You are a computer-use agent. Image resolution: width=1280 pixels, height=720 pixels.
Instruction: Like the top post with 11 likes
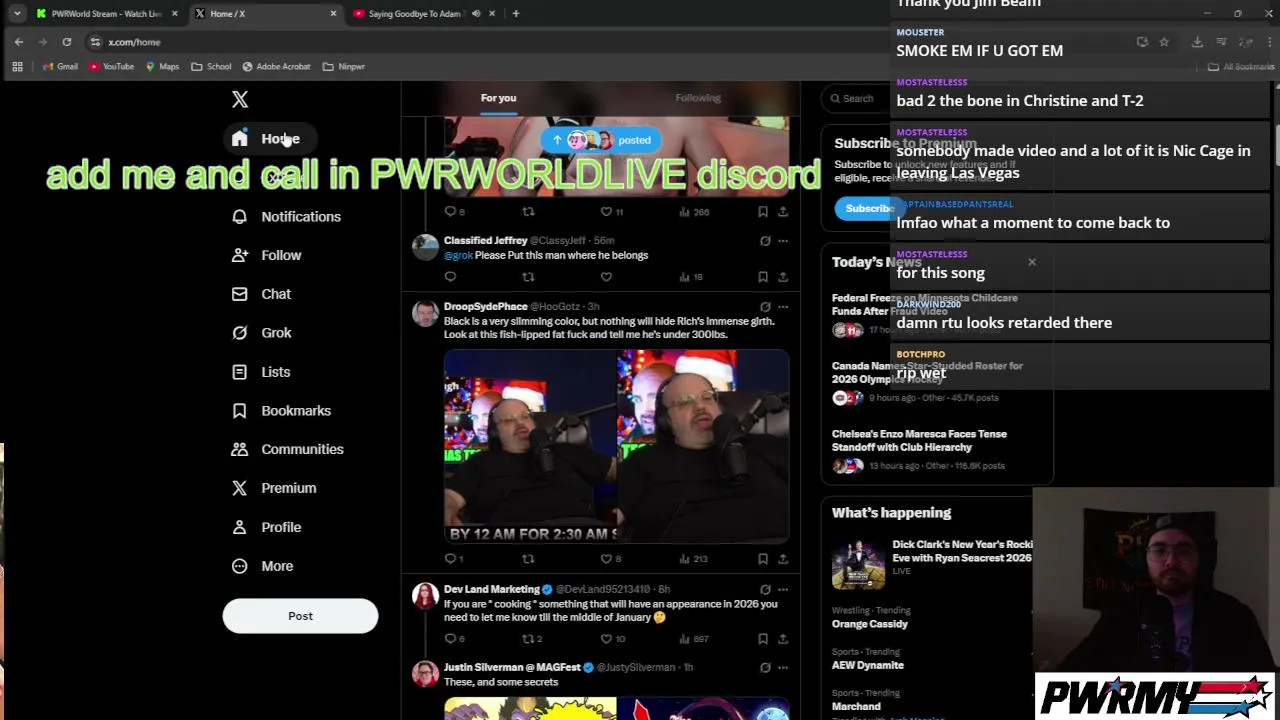611,212
